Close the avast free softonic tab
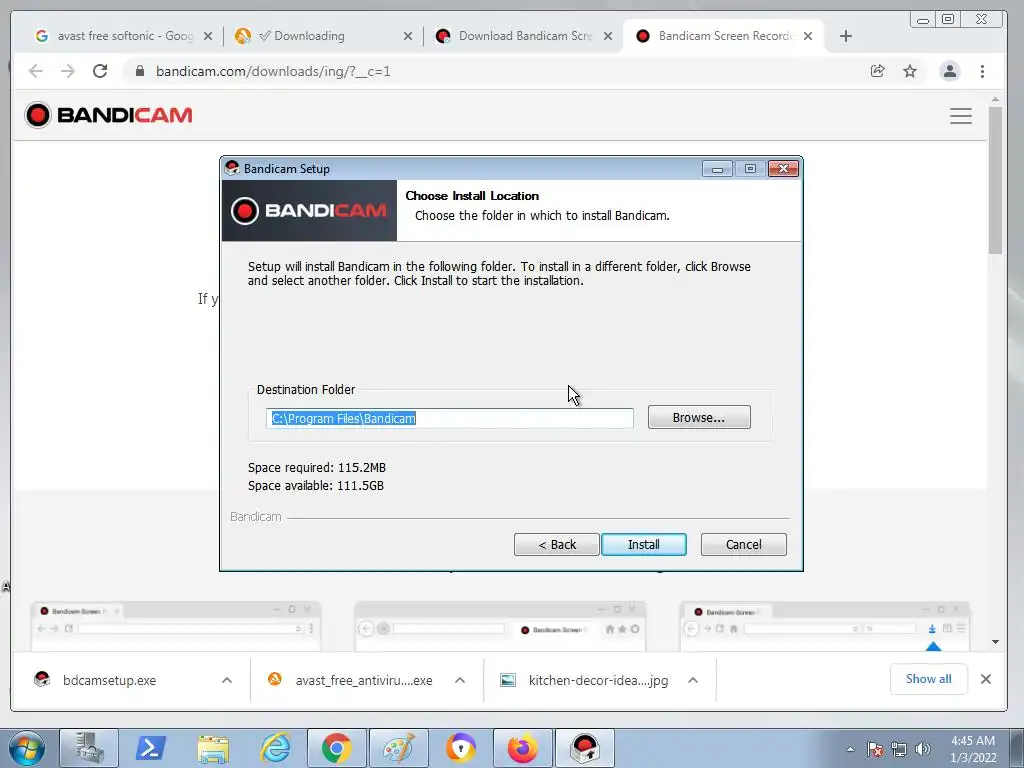 (x=208, y=36)
